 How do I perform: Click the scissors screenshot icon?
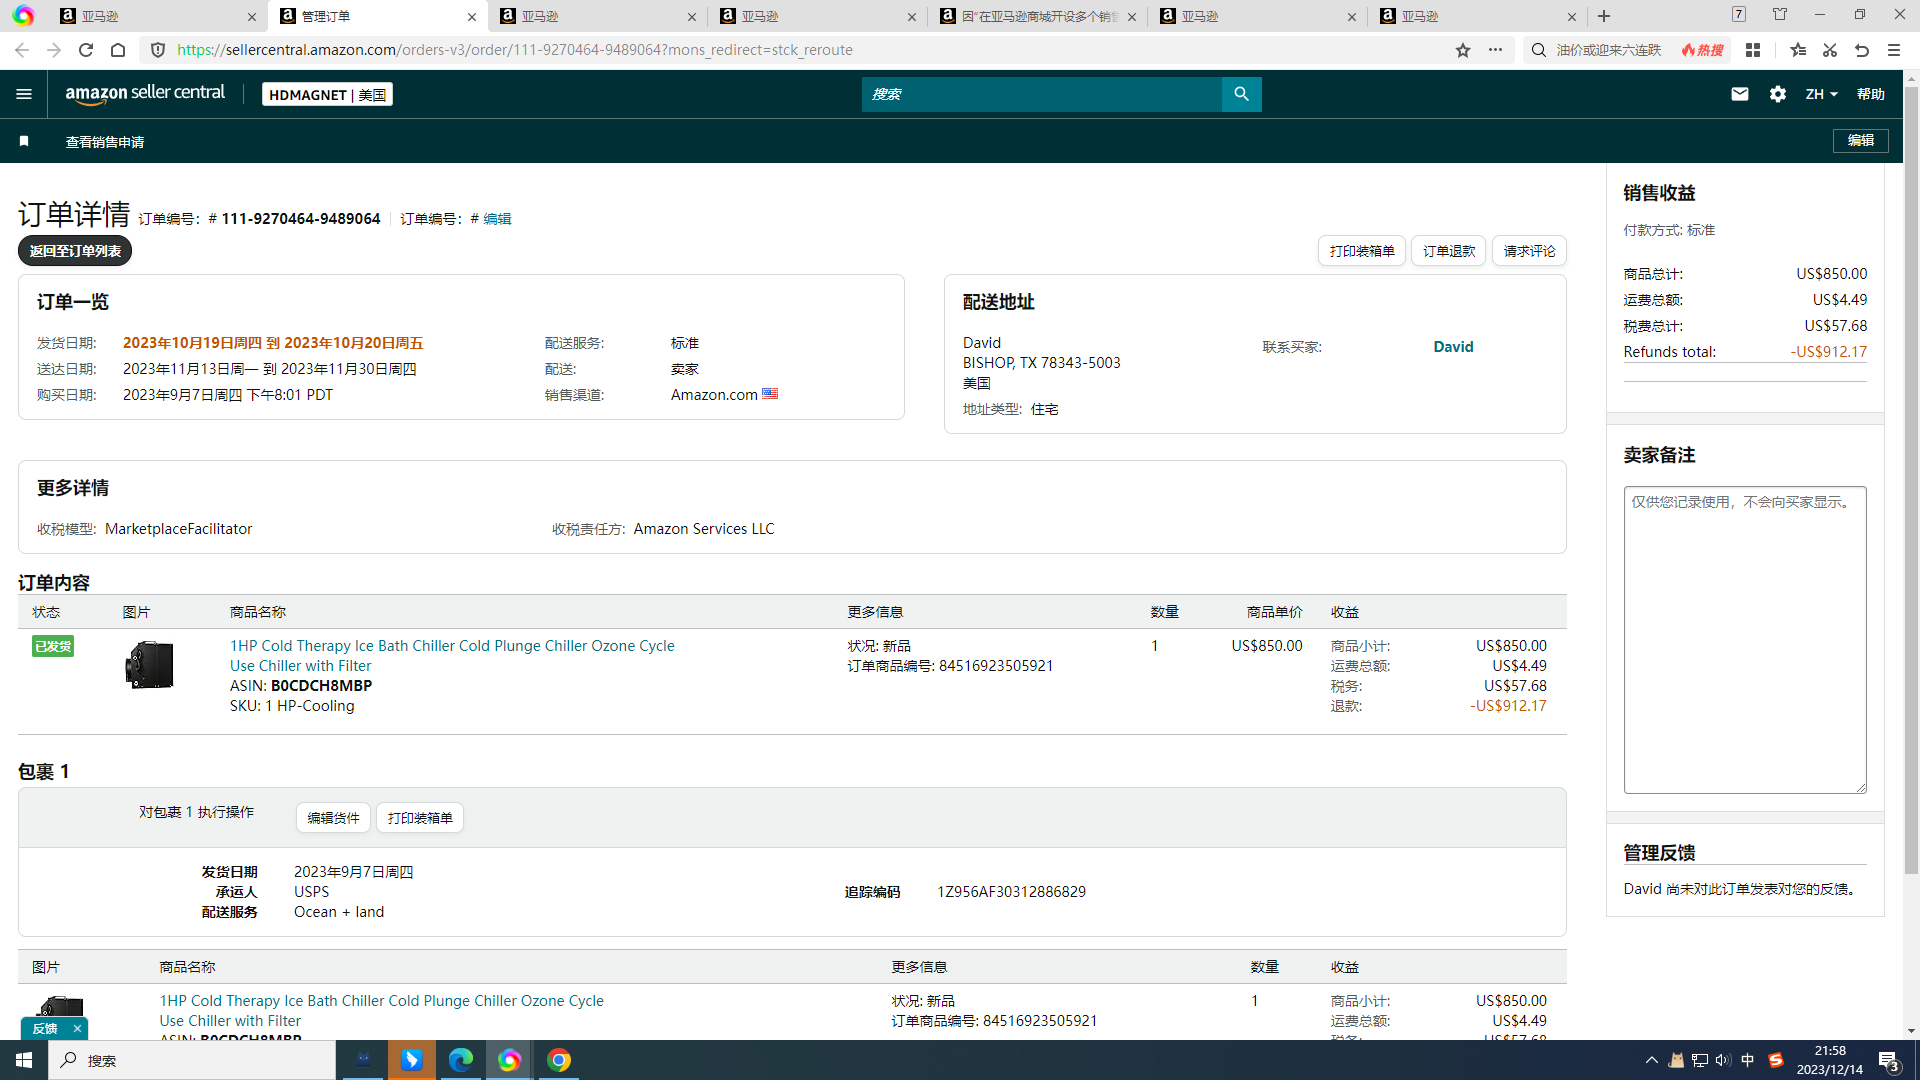[x=1830, y=50]
